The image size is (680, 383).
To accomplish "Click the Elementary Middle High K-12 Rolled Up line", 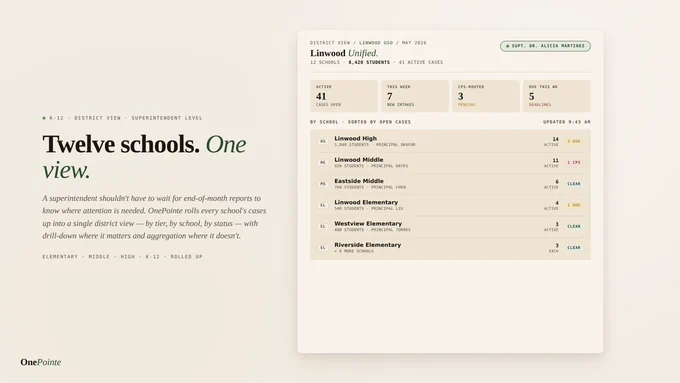I will click(122, 257).
